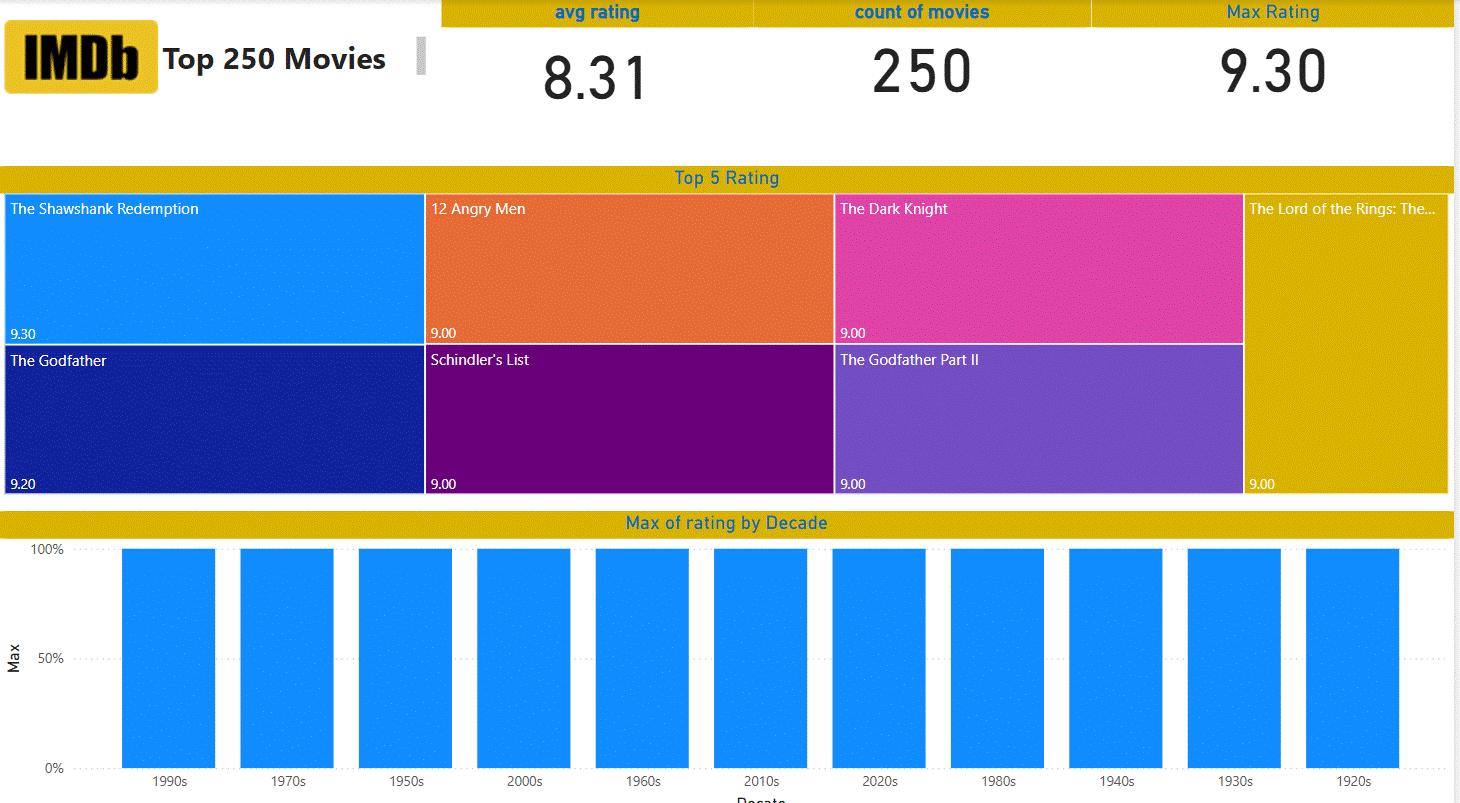Click the 'Top 5 Rating' chart title
Viewport: 1460px width, 803px height.
[x=727, y=178]
